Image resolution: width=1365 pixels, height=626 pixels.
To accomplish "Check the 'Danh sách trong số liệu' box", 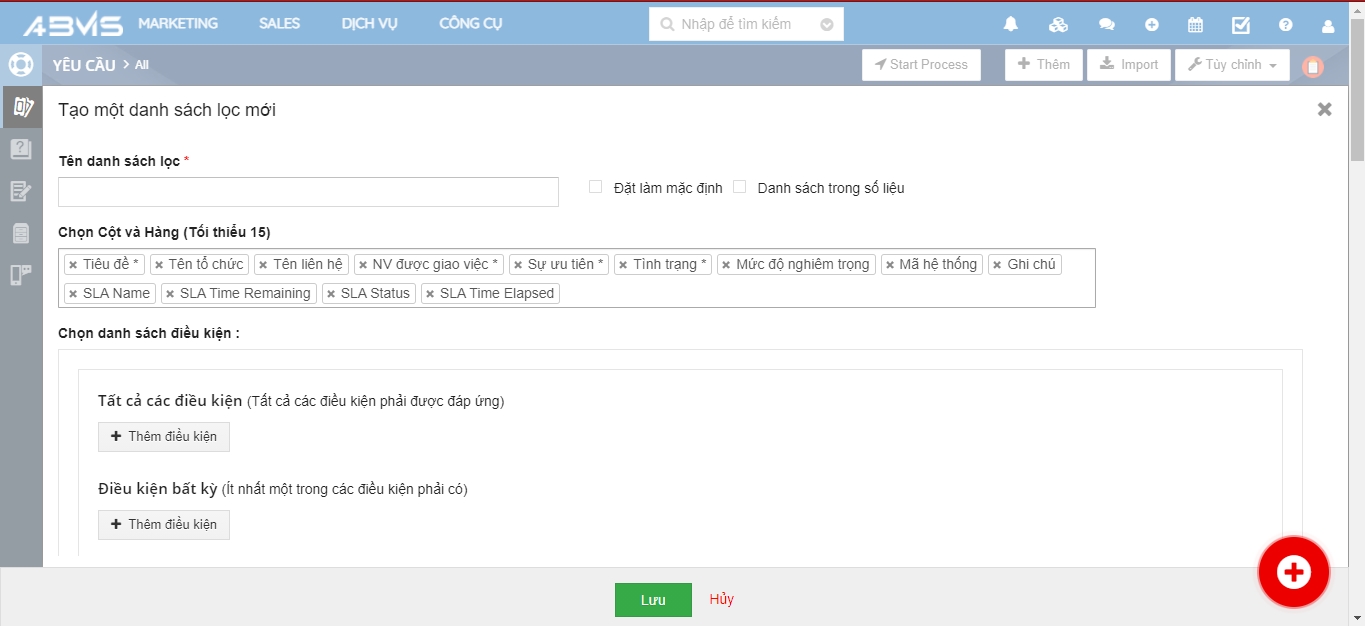I will [x=740, y=187].
